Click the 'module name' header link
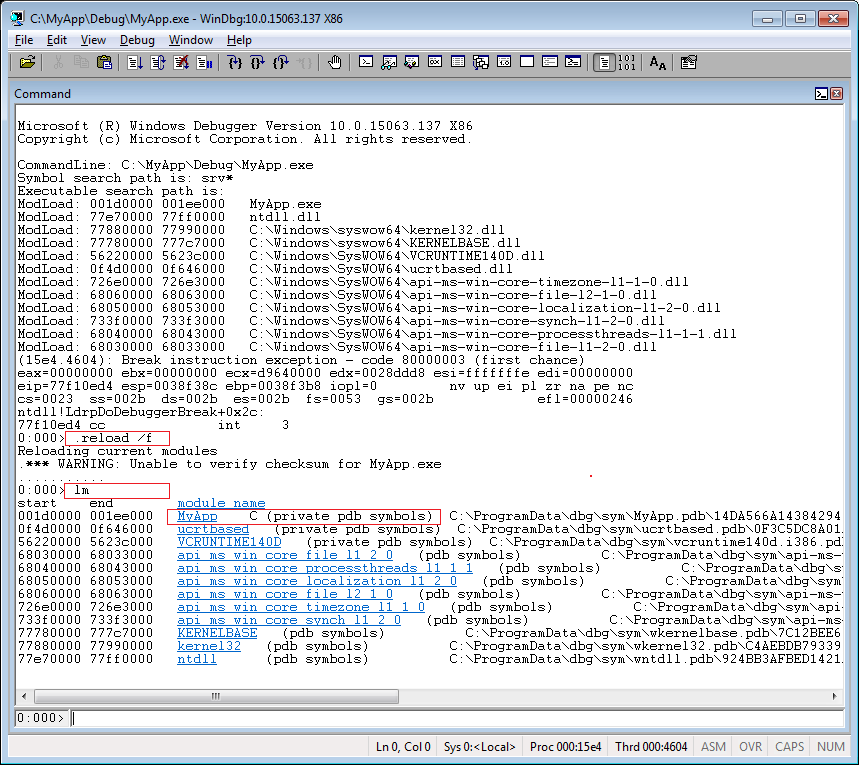859x765 pixels. pos(221,503)
